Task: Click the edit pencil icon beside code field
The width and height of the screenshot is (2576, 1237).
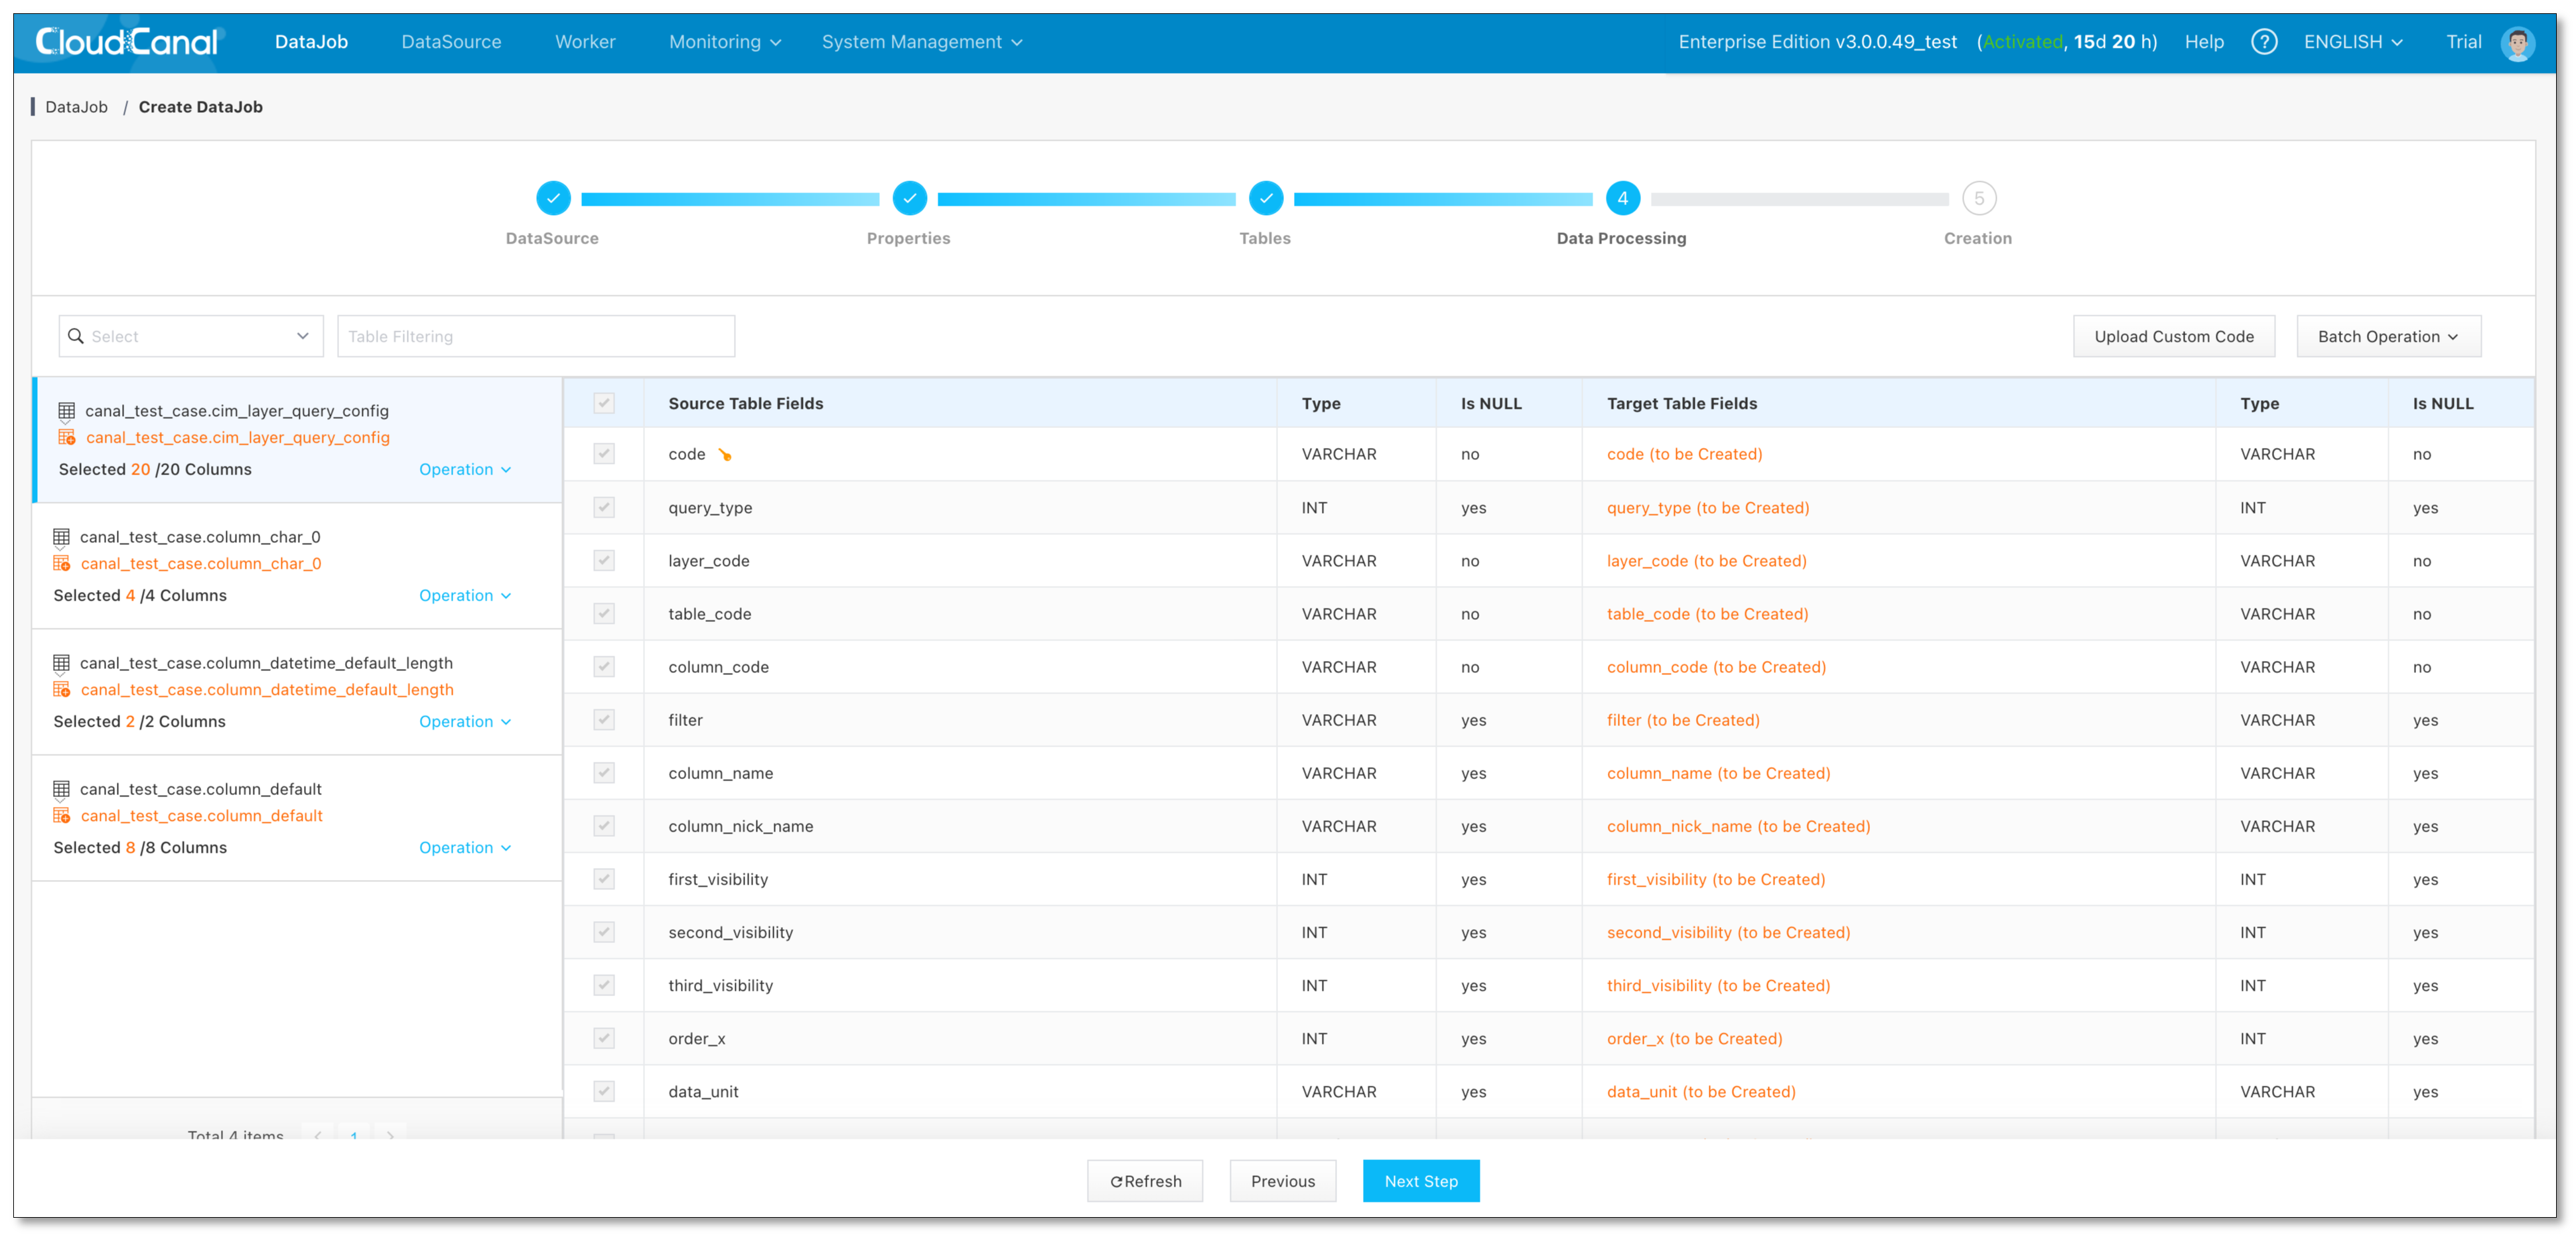Action: 725,454
